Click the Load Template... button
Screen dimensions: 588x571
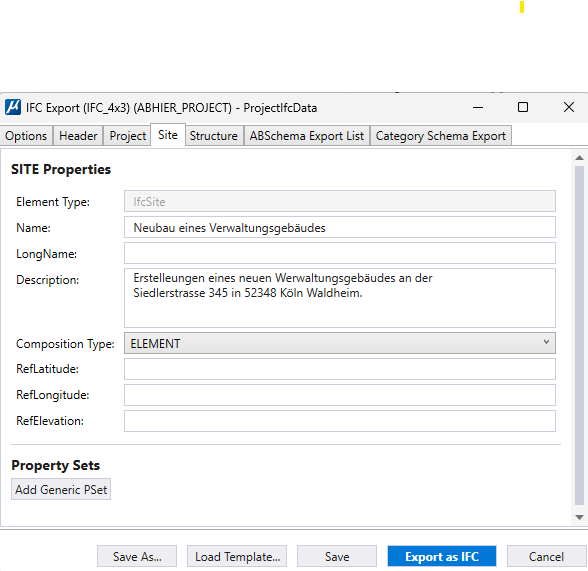(237, 556)
